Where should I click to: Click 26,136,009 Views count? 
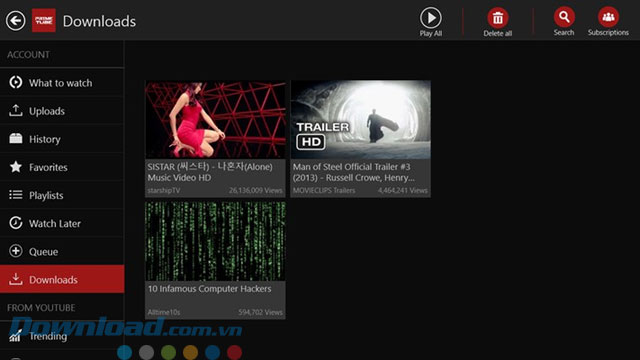point(256,190)
